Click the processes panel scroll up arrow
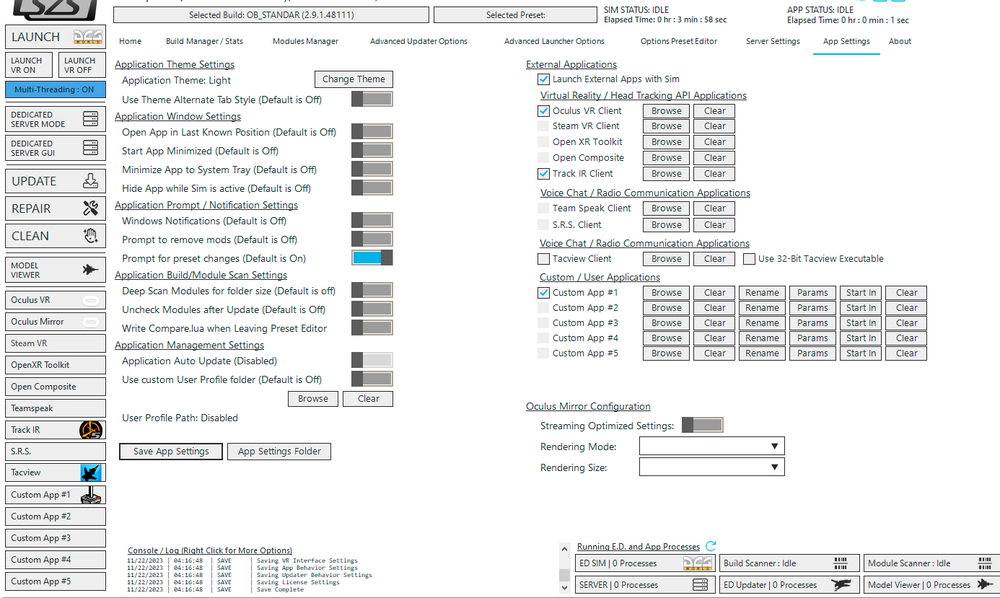Screen dimensions: 1000x598 [x=564, y=548]
